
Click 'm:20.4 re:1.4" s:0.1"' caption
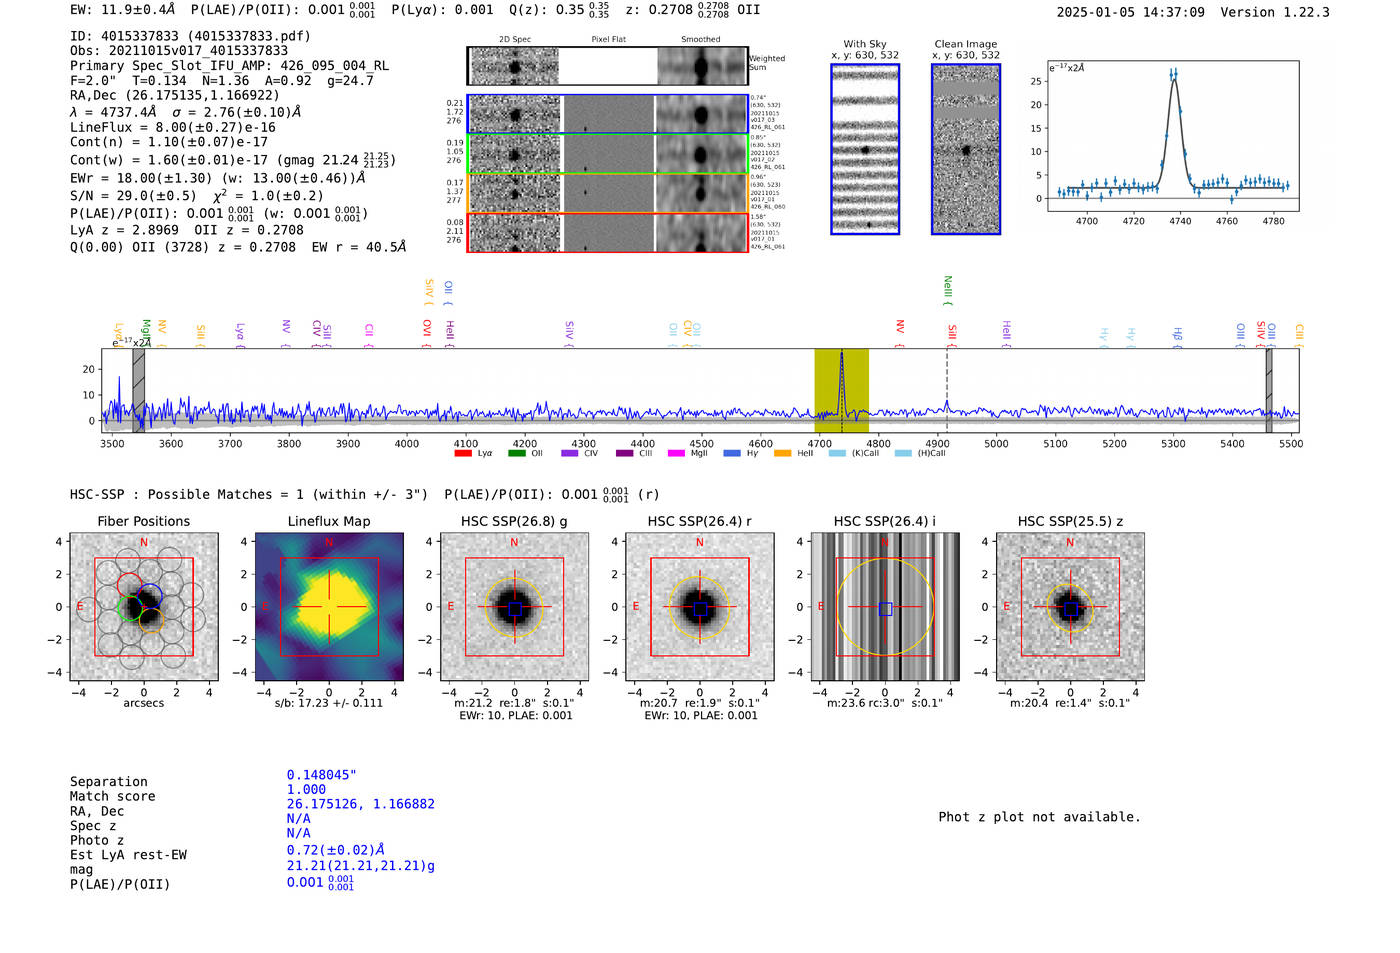click(1070, 703)
